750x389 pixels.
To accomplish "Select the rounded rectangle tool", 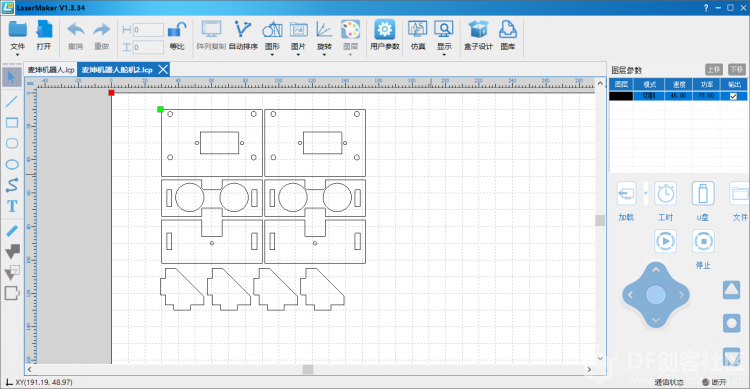I will 12,143.
